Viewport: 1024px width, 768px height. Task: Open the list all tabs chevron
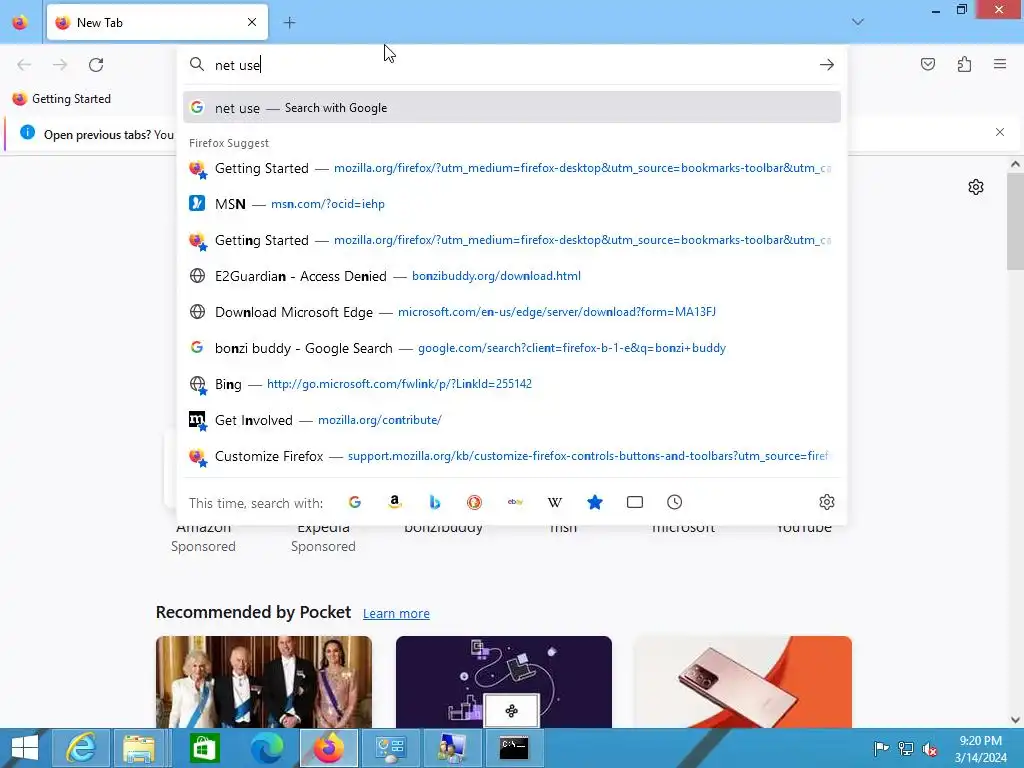(857, 22)
